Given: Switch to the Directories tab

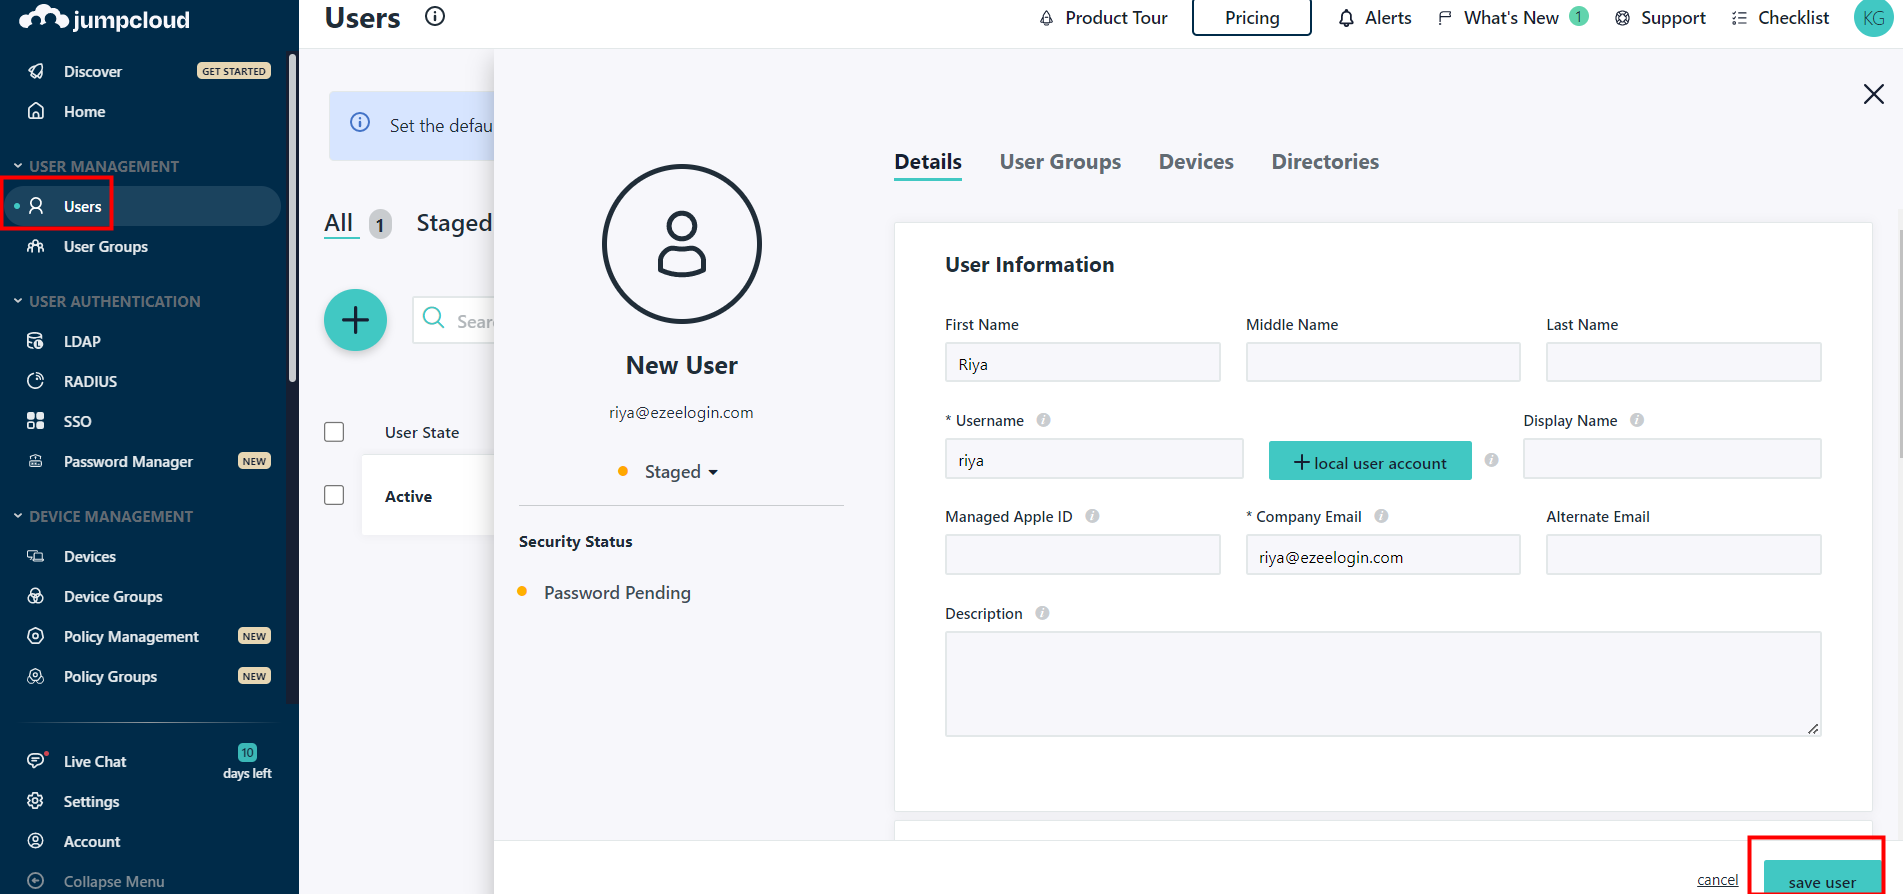Looking at the screenshot, I should [x=1325, y=162].
